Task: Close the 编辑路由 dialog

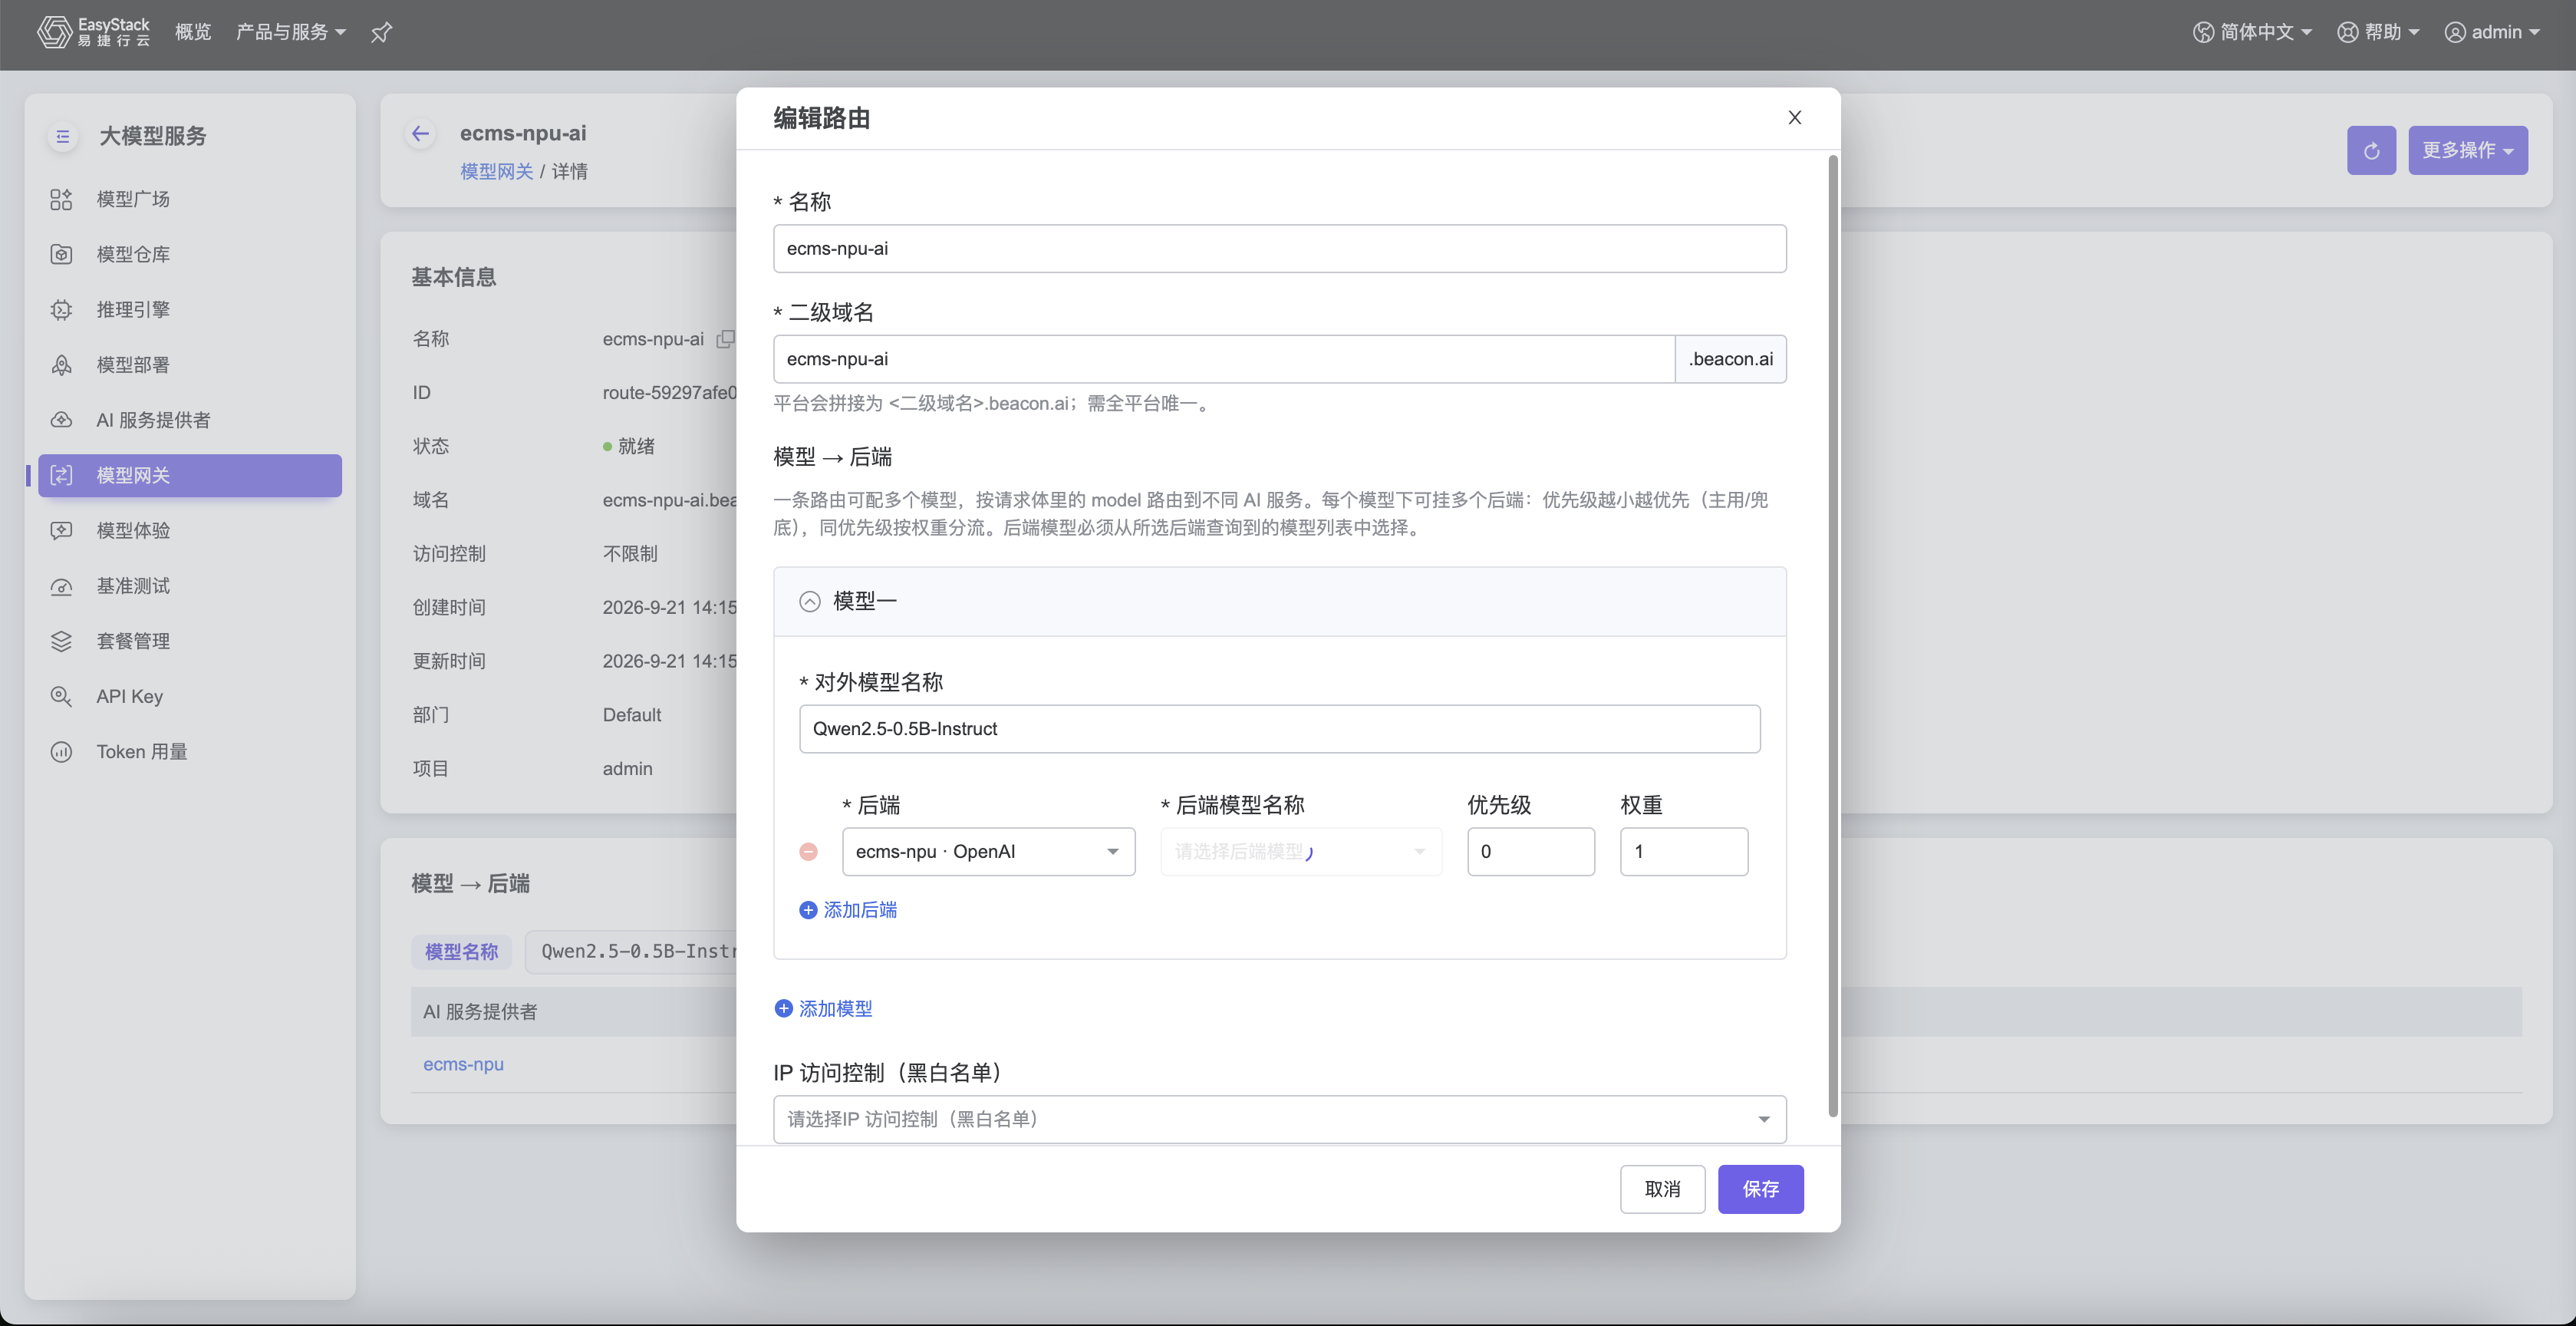Action: [x=1794, y=118]
